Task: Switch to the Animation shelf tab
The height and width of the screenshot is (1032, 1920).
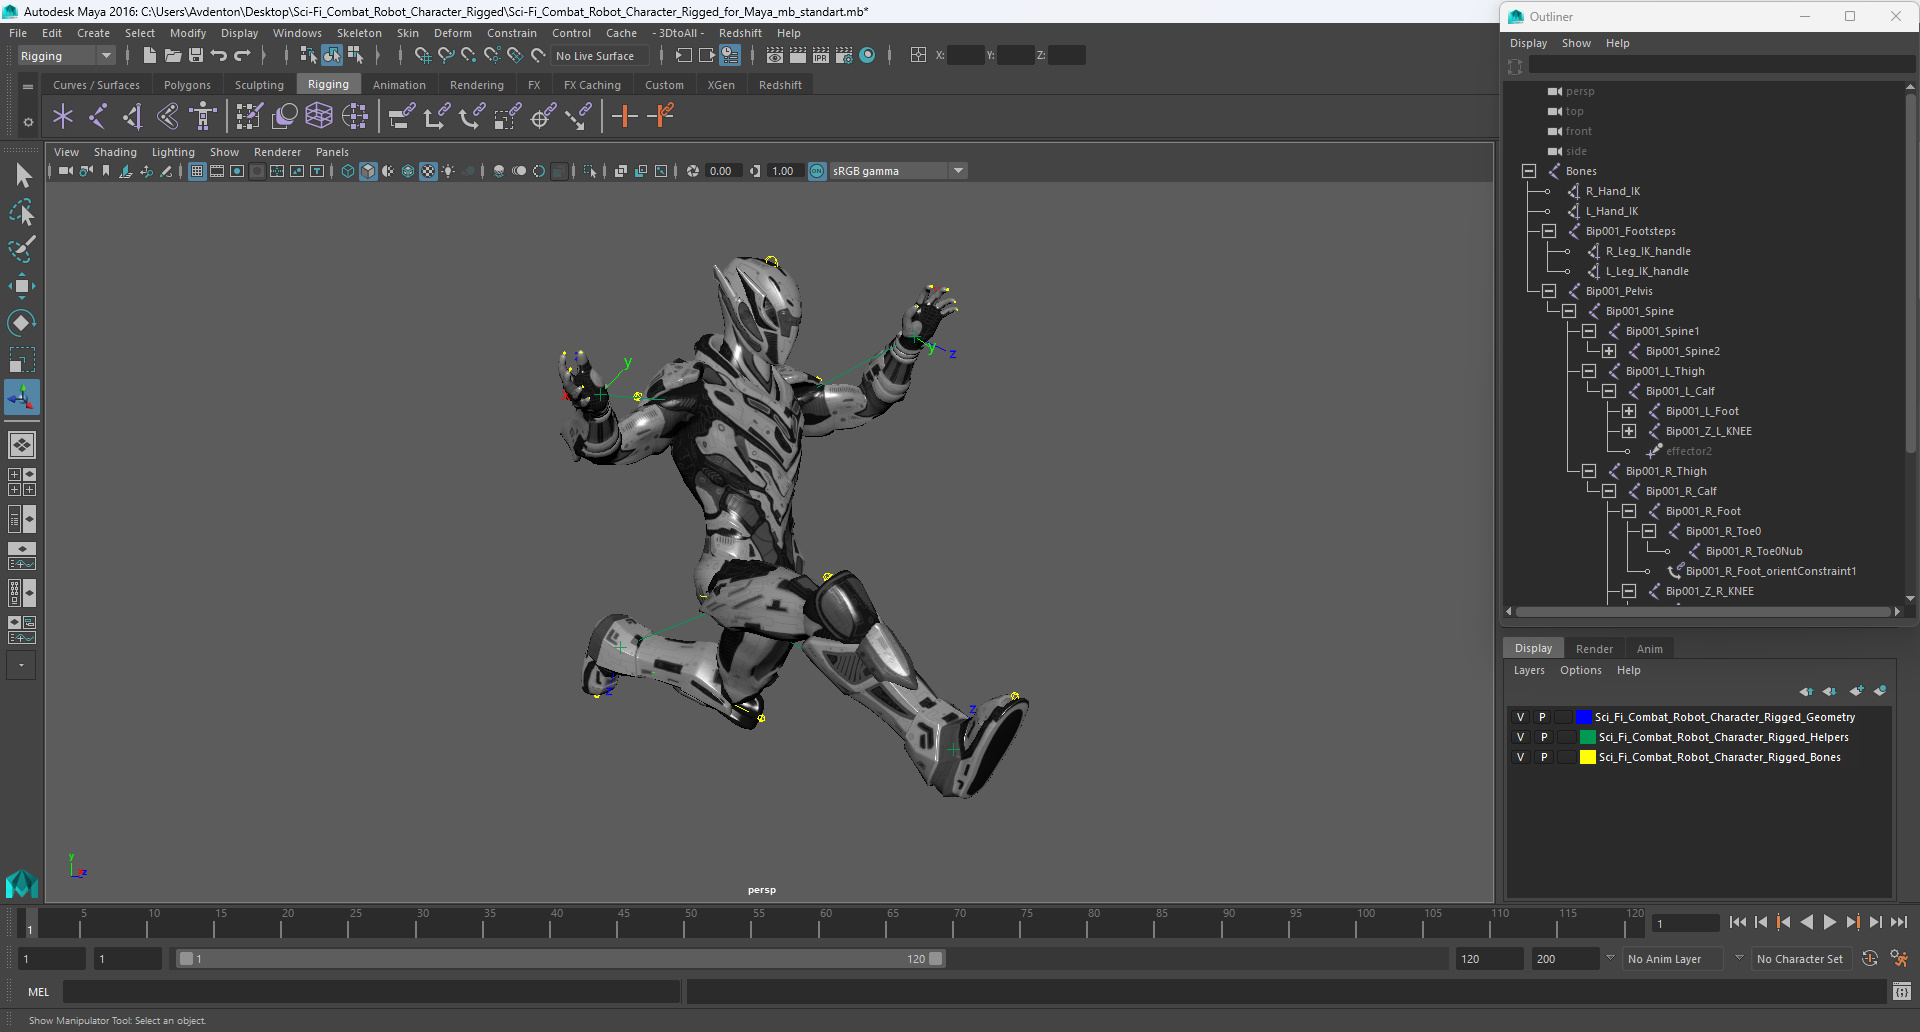Action: click(399, 85)
